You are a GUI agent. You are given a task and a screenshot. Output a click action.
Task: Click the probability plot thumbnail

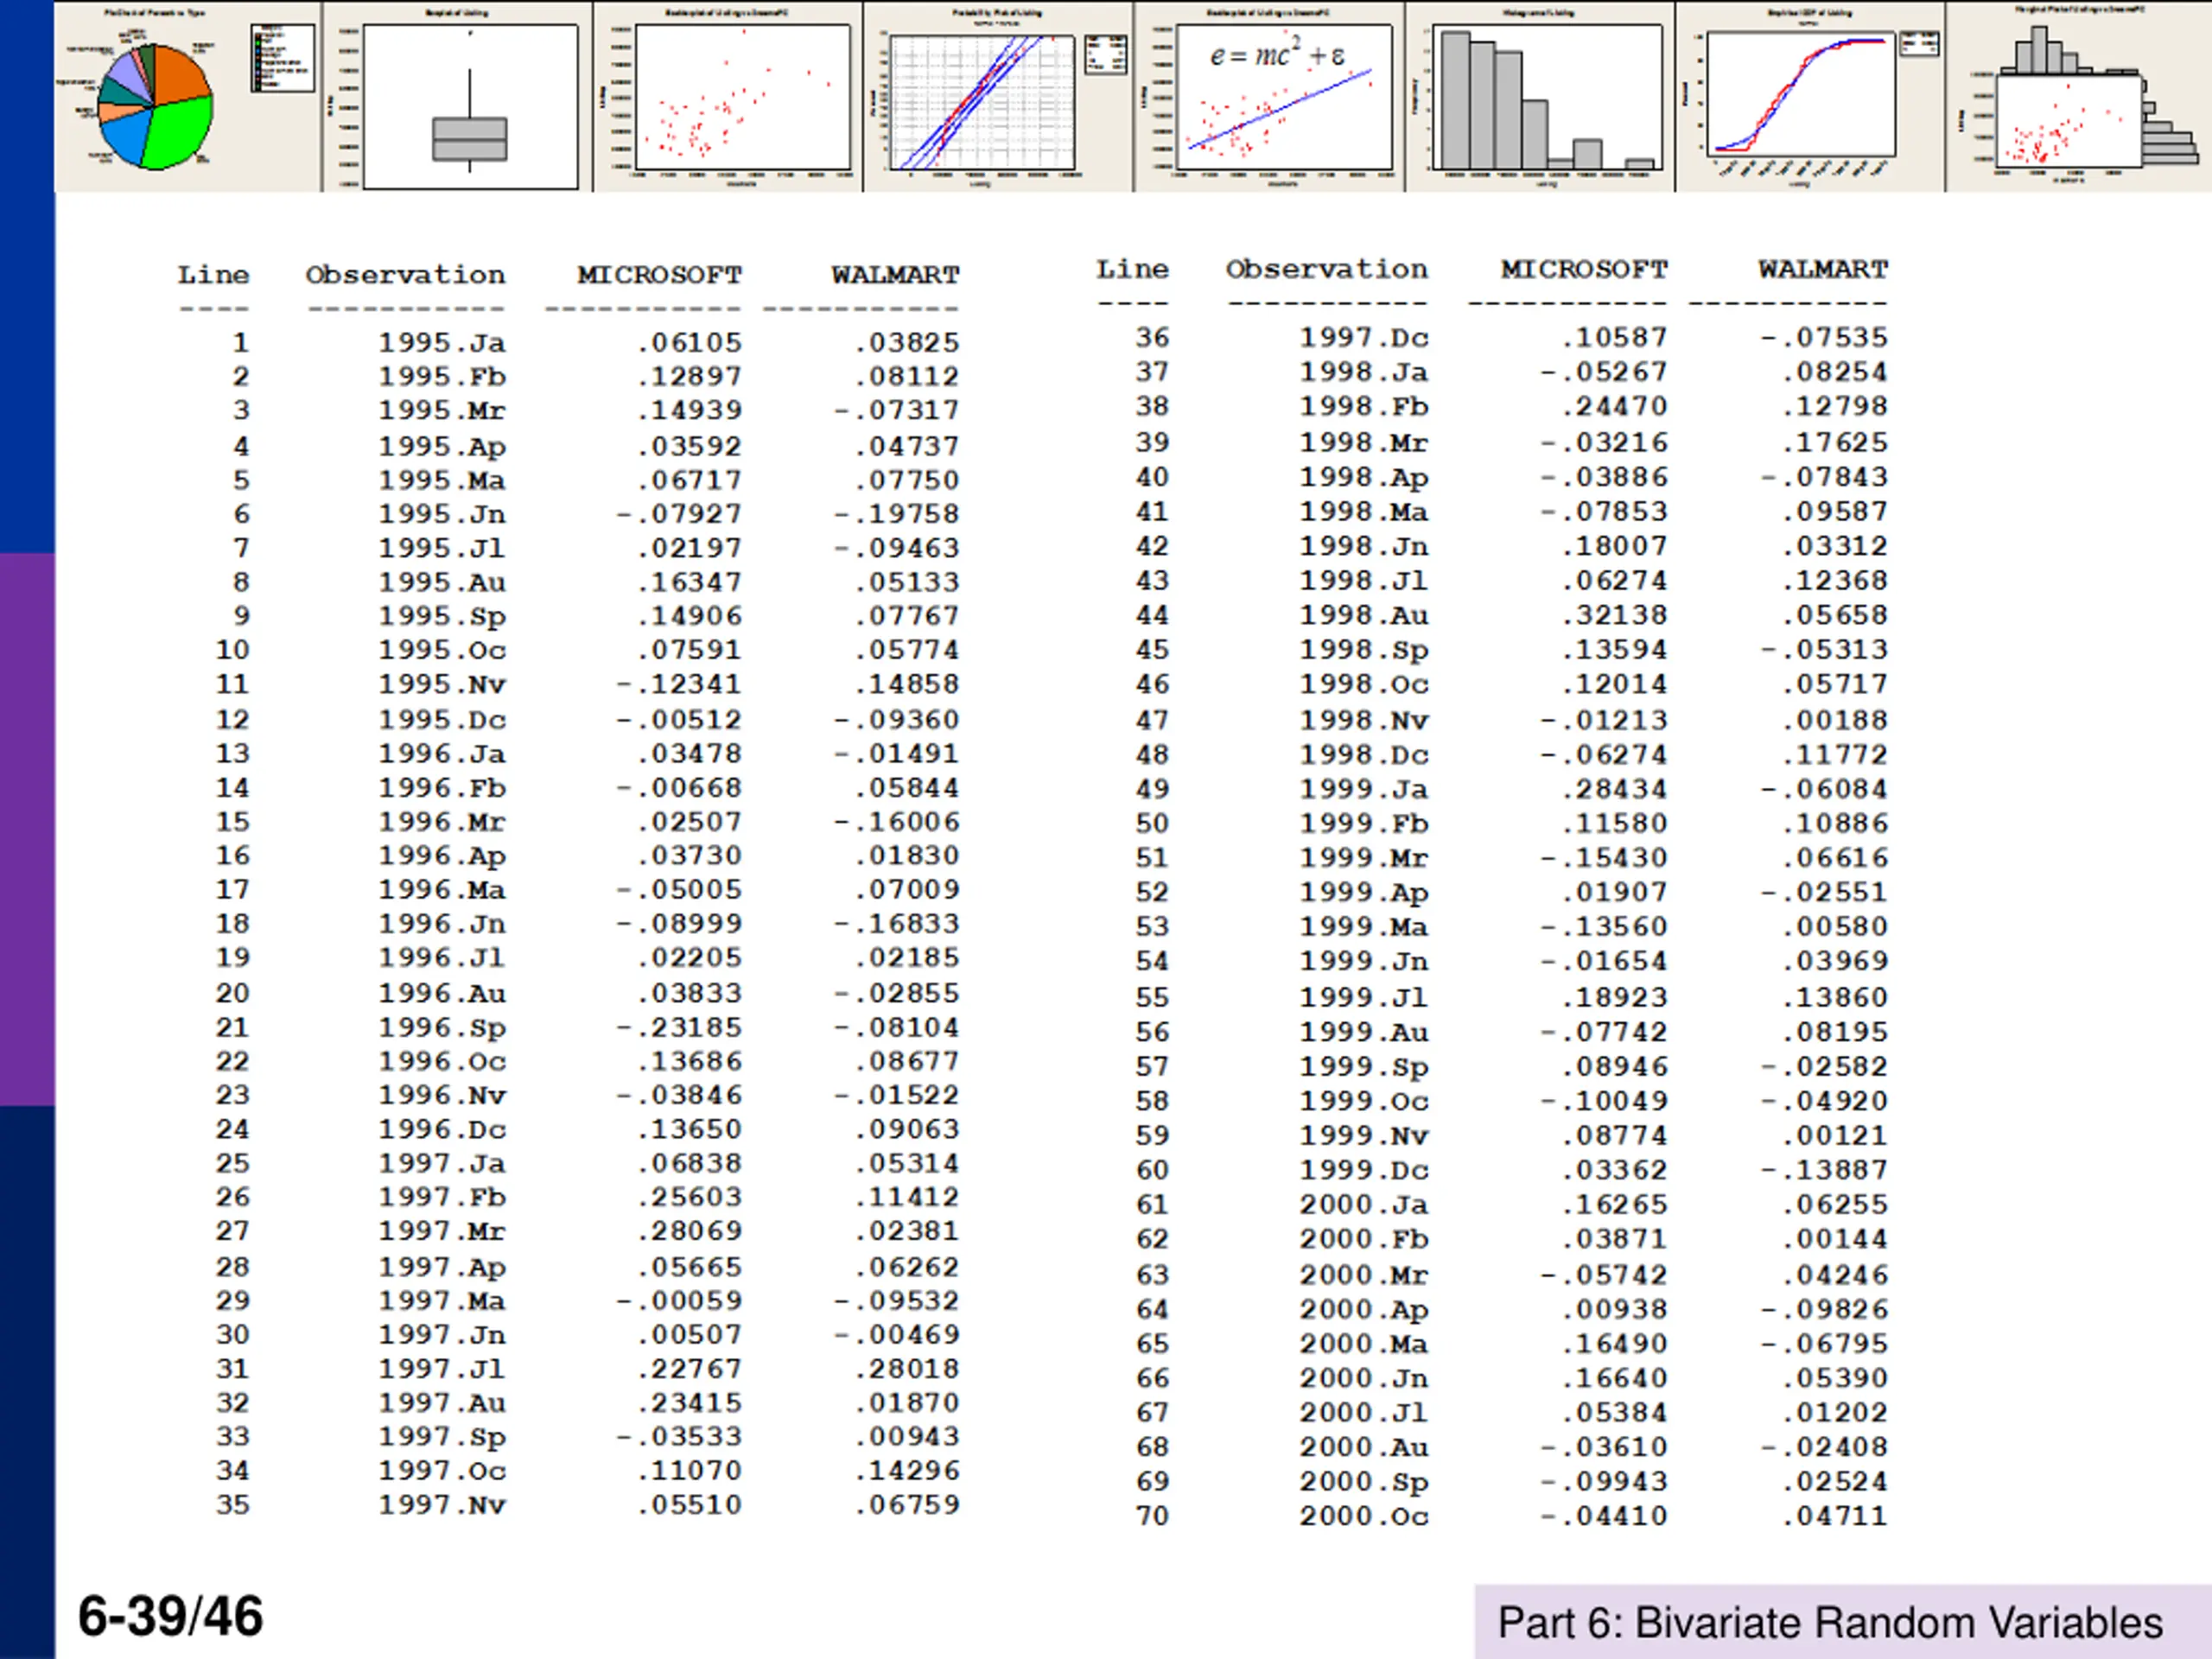pos(998,96)
